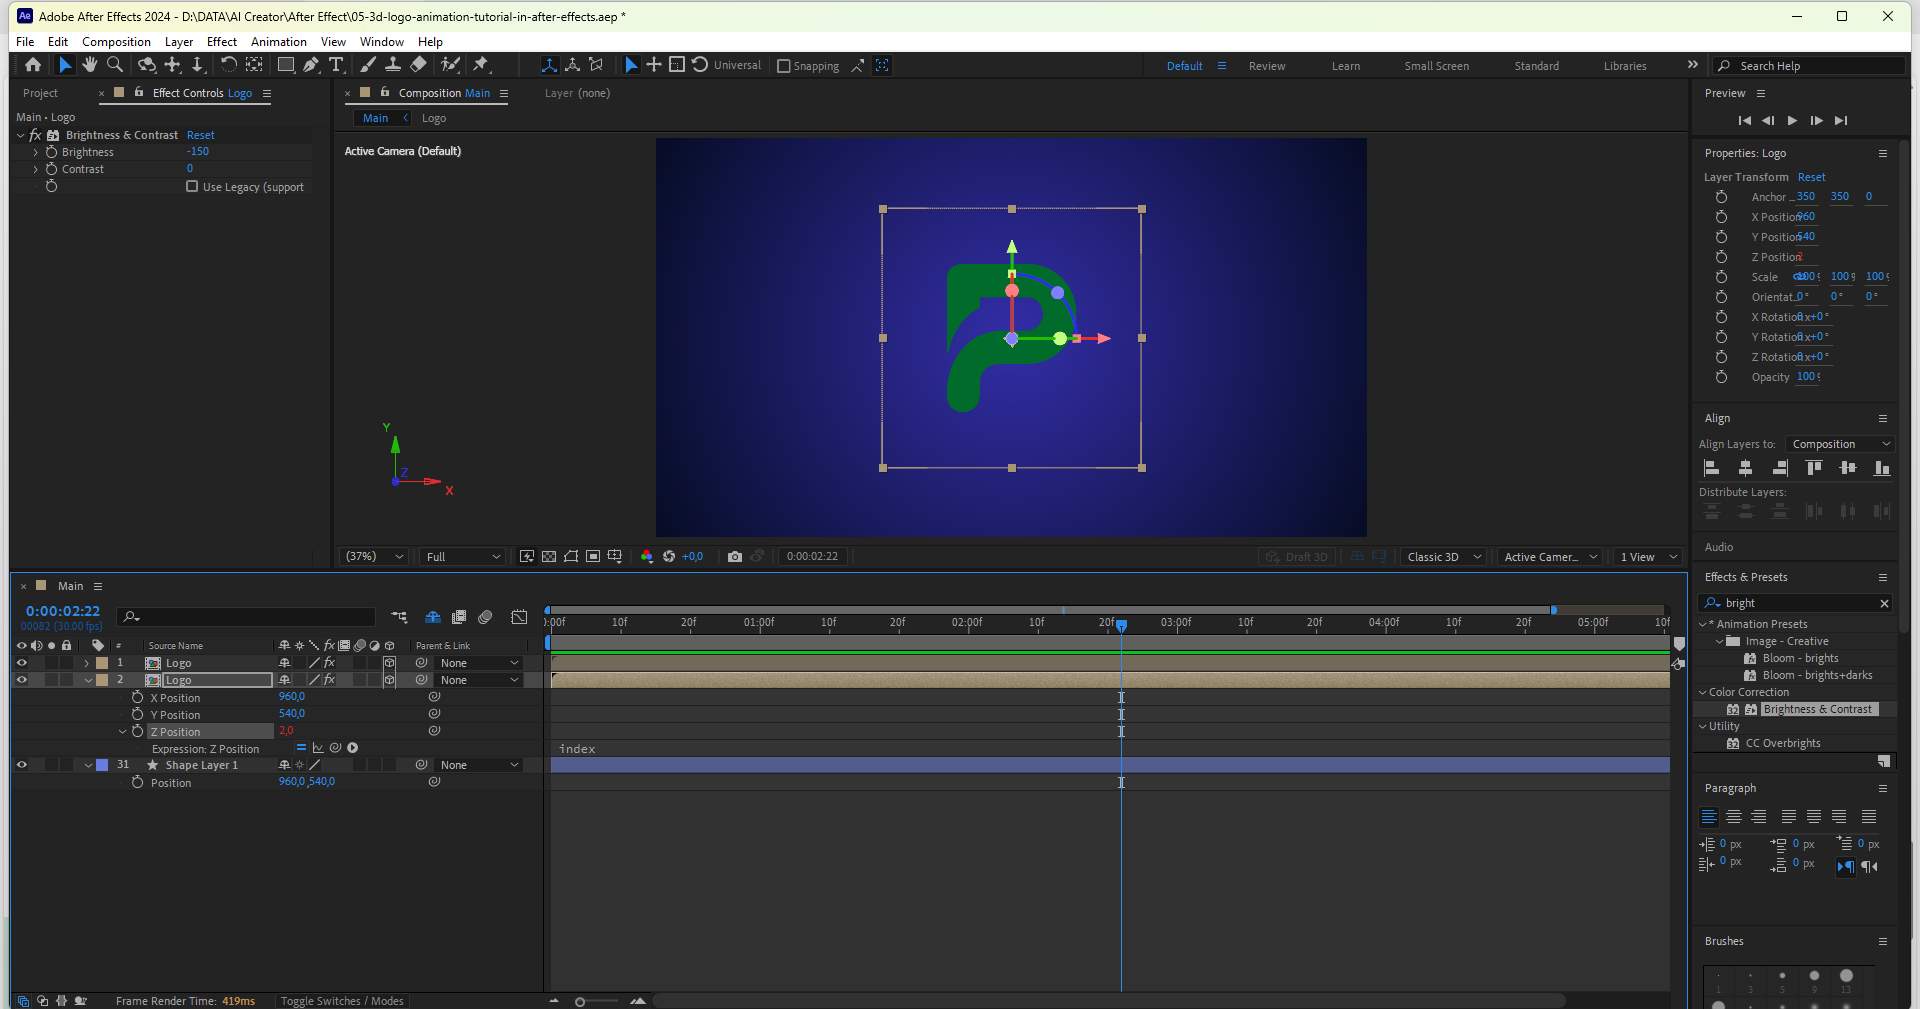Click the Home icon in toolbar
The height and width of the screenshot is (1009, 1920).
coord(33,65)
